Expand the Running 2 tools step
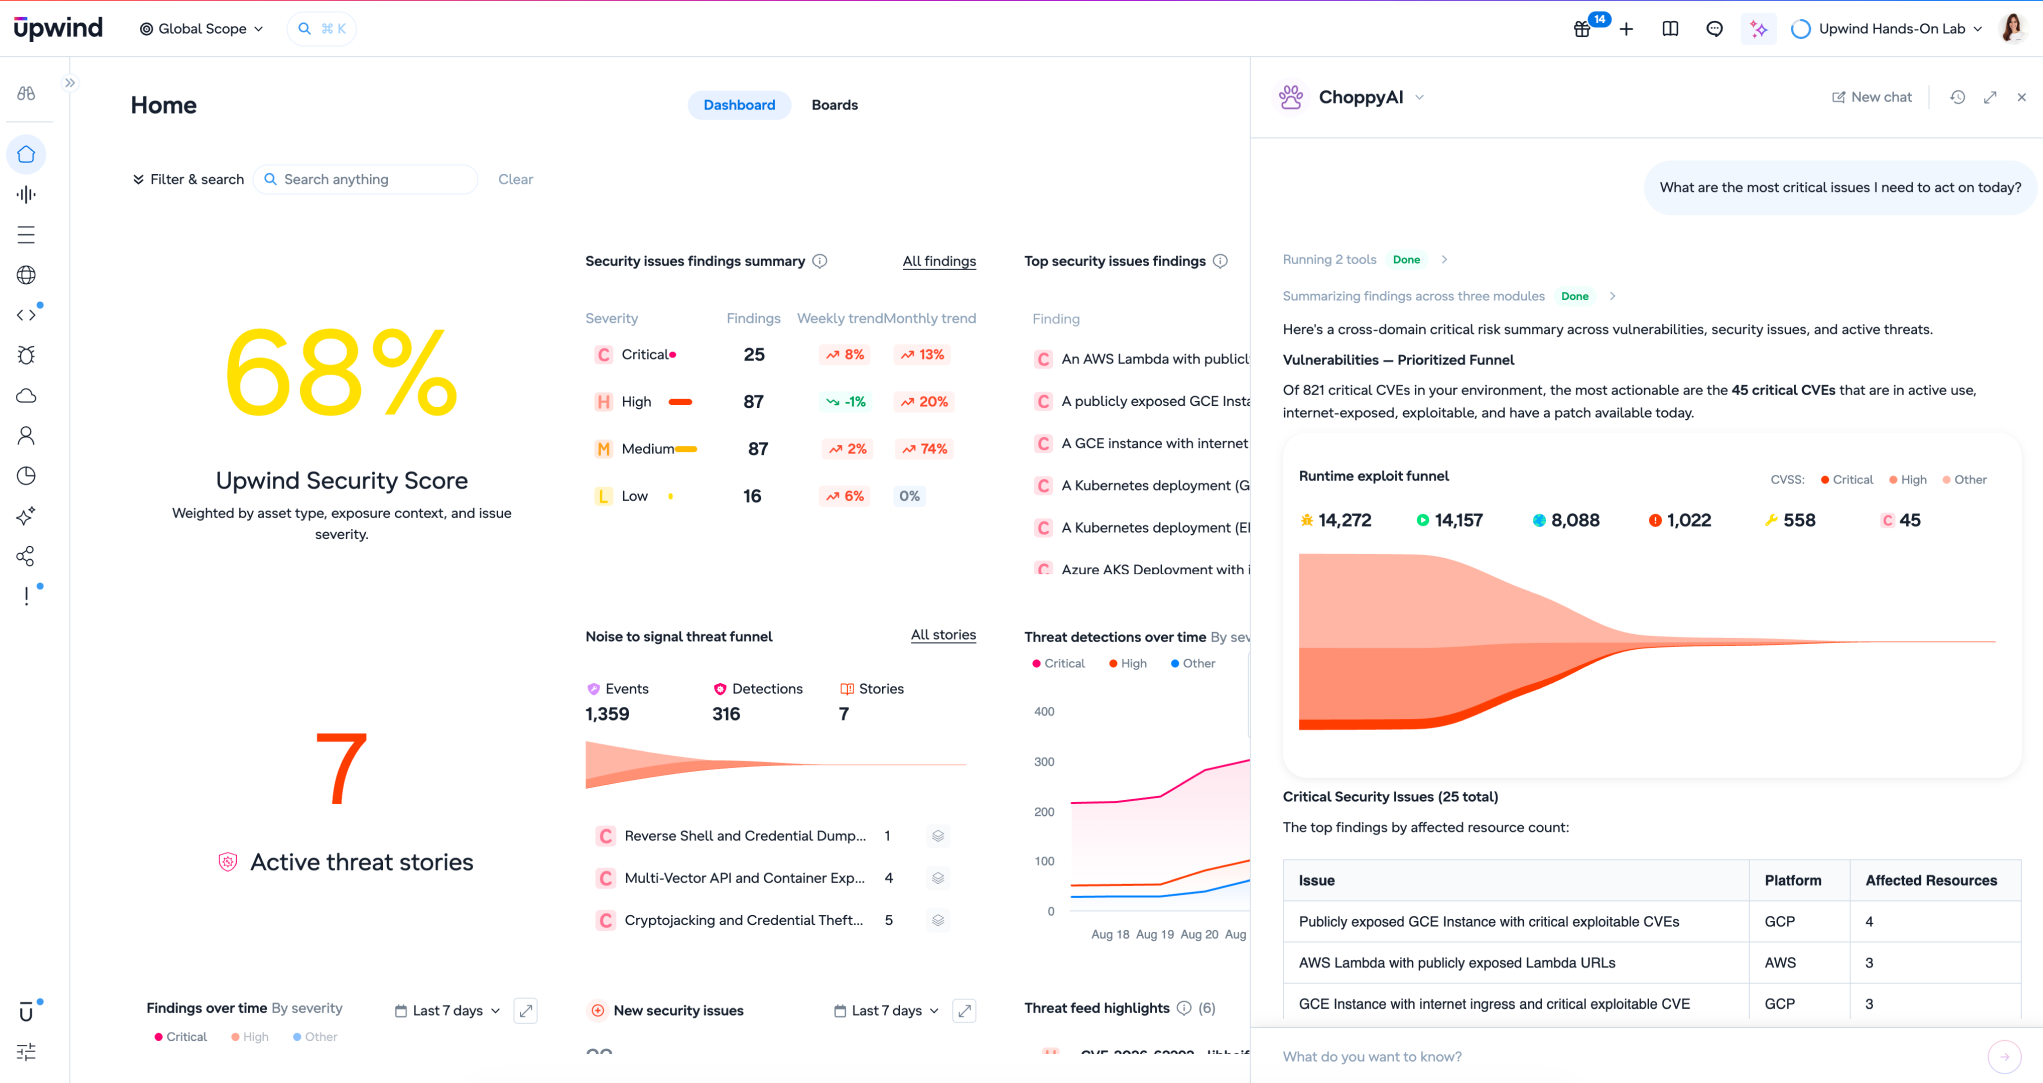Viewport: 2043px width, 1083px height. tap(1444, 260)
